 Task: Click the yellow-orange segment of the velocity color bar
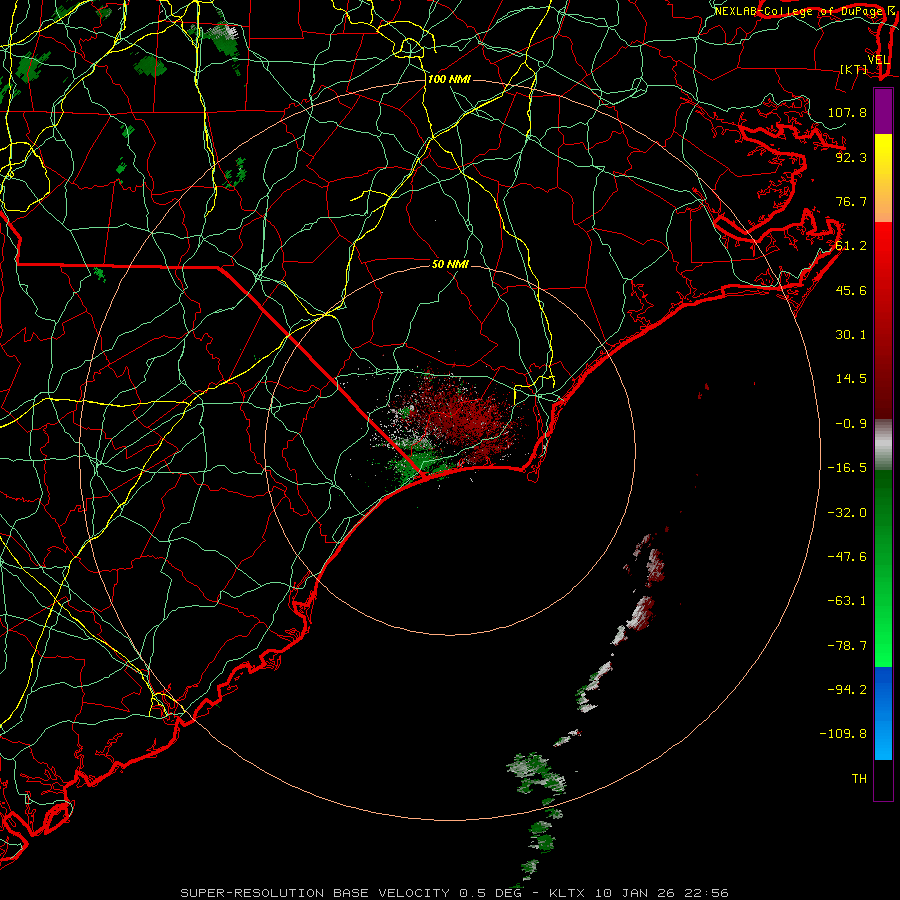(x=883, y=178)
